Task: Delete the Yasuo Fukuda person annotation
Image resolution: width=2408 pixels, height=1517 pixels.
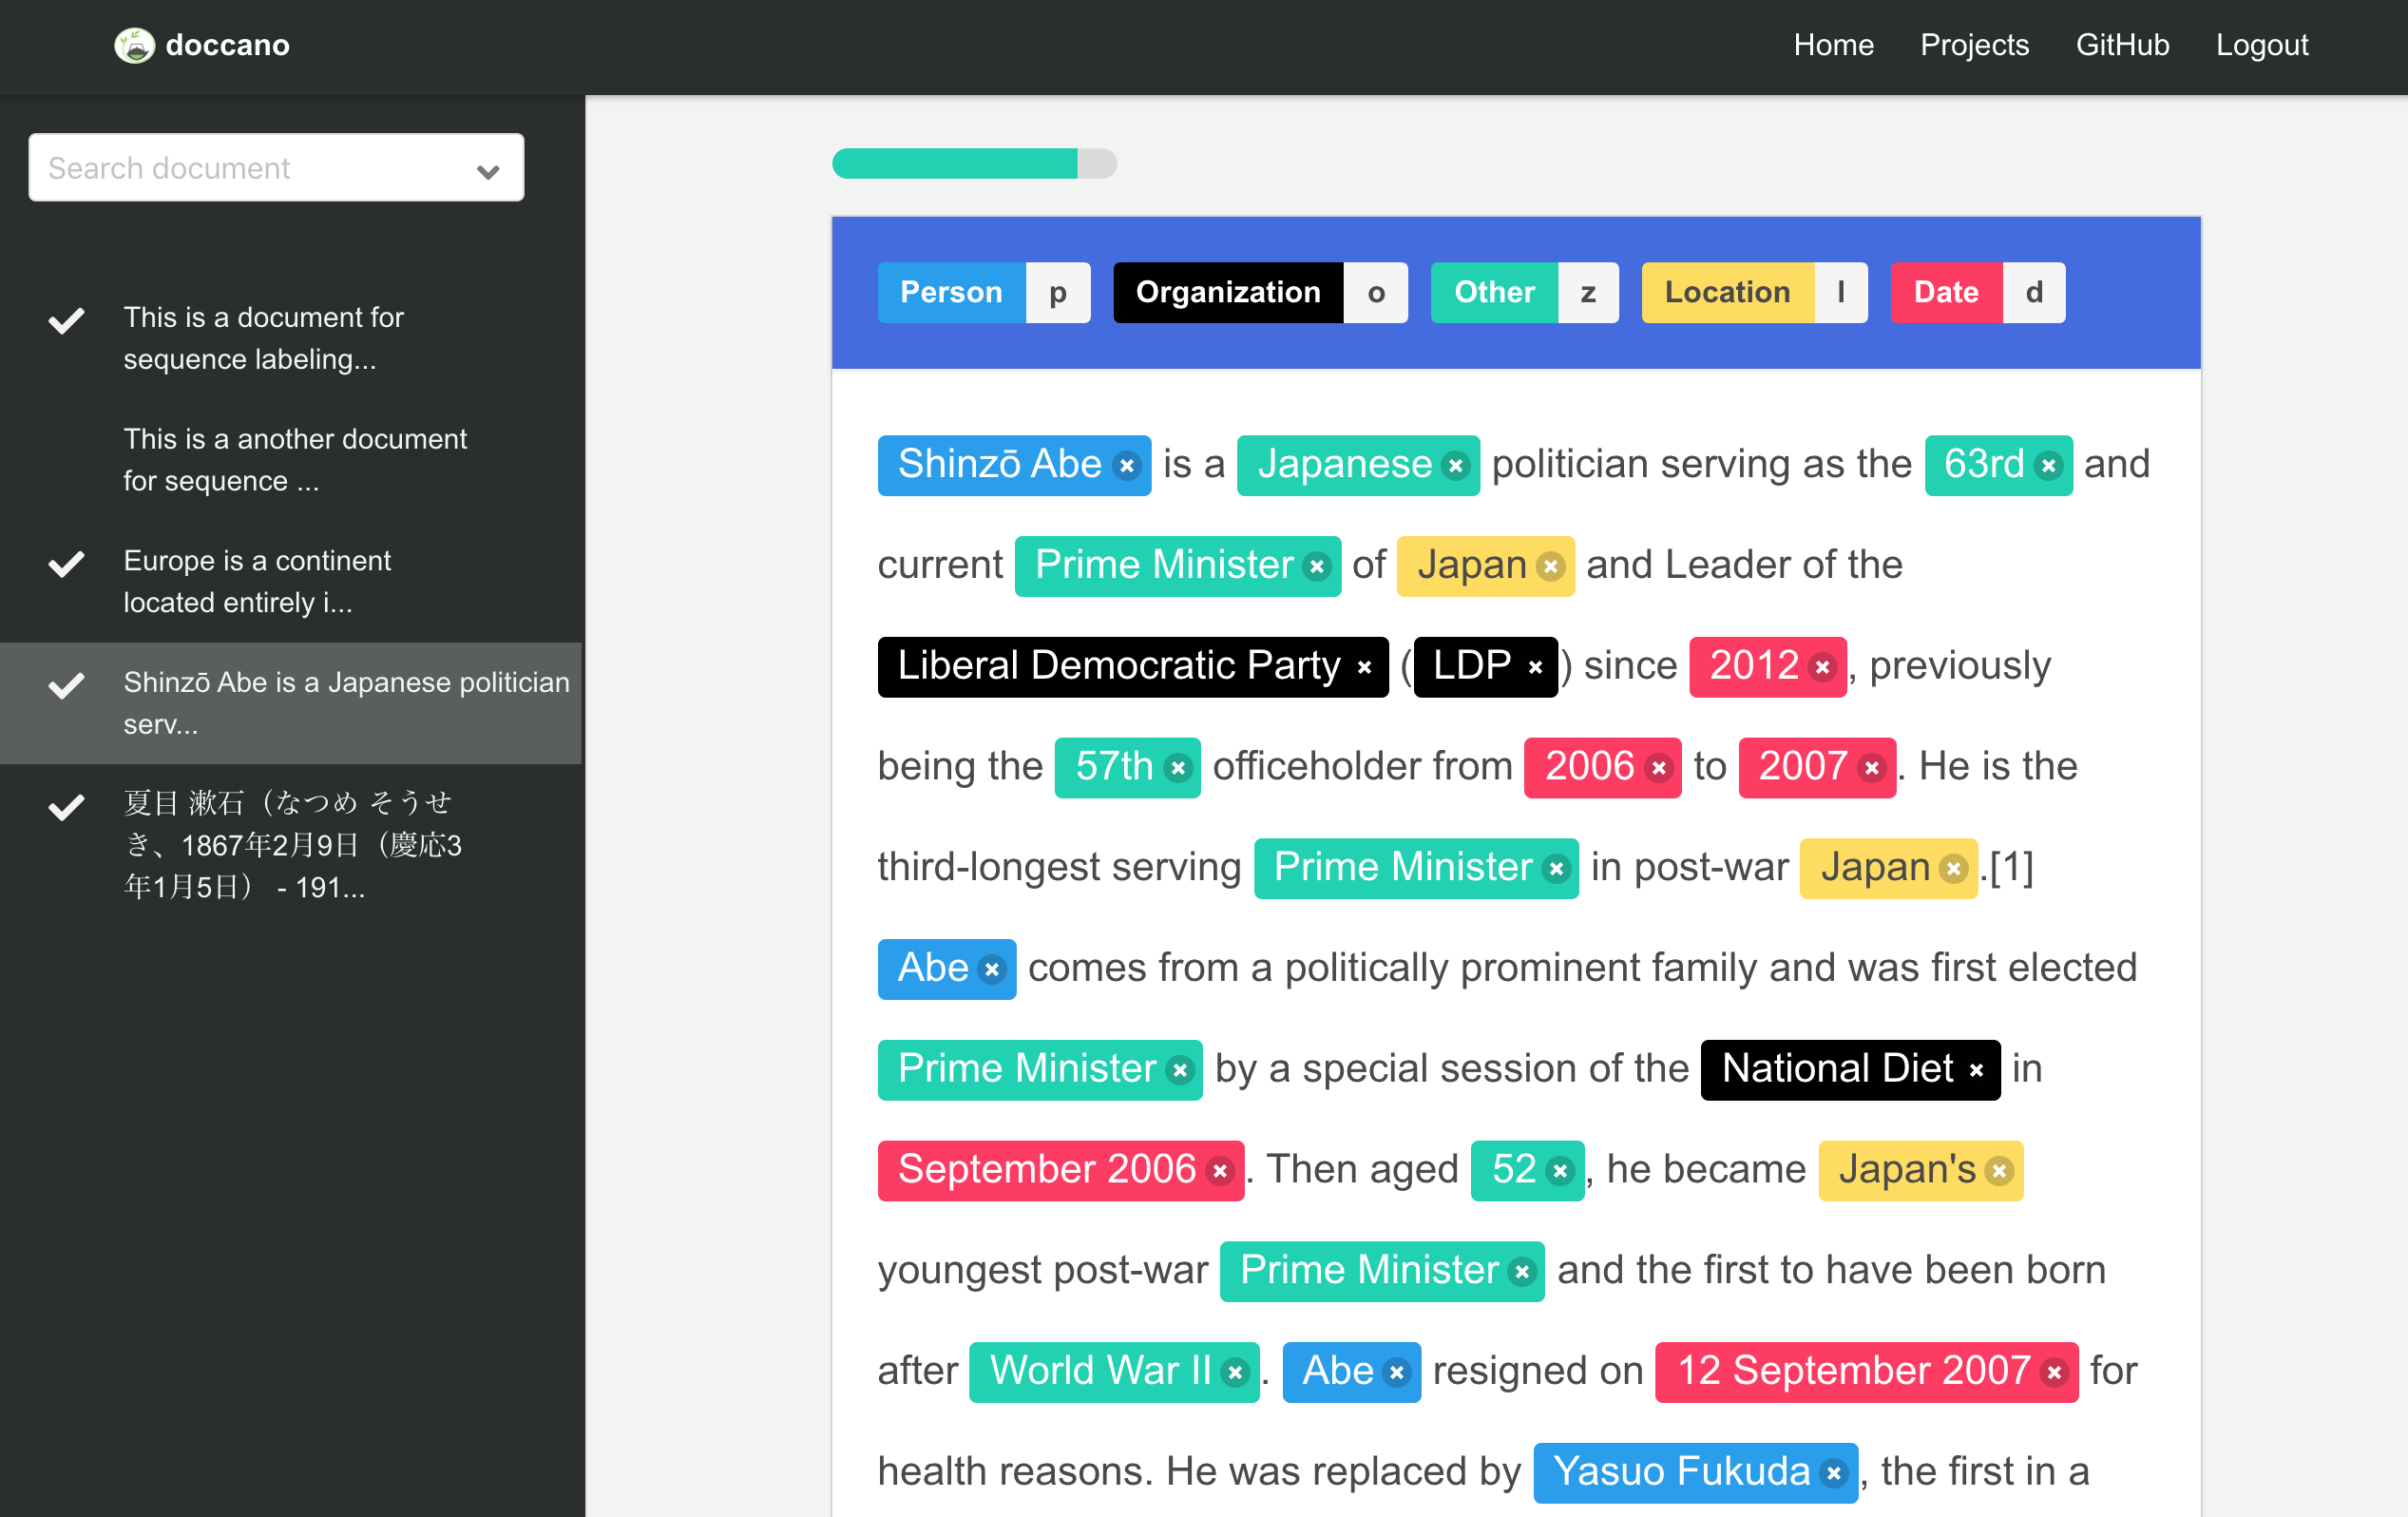Action: click(x=1833, y=1474)
